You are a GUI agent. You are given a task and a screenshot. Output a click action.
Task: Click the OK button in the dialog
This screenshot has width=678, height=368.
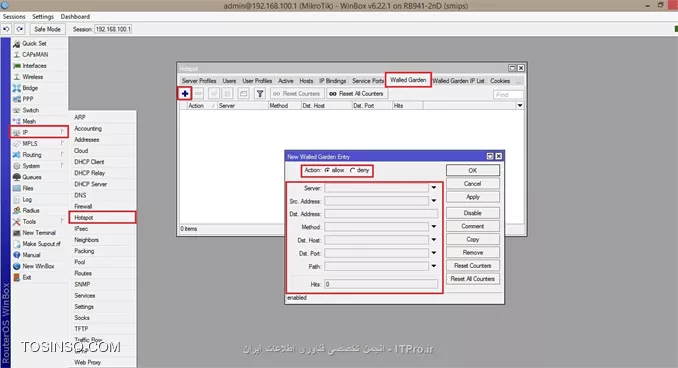(x=473, y=170)
